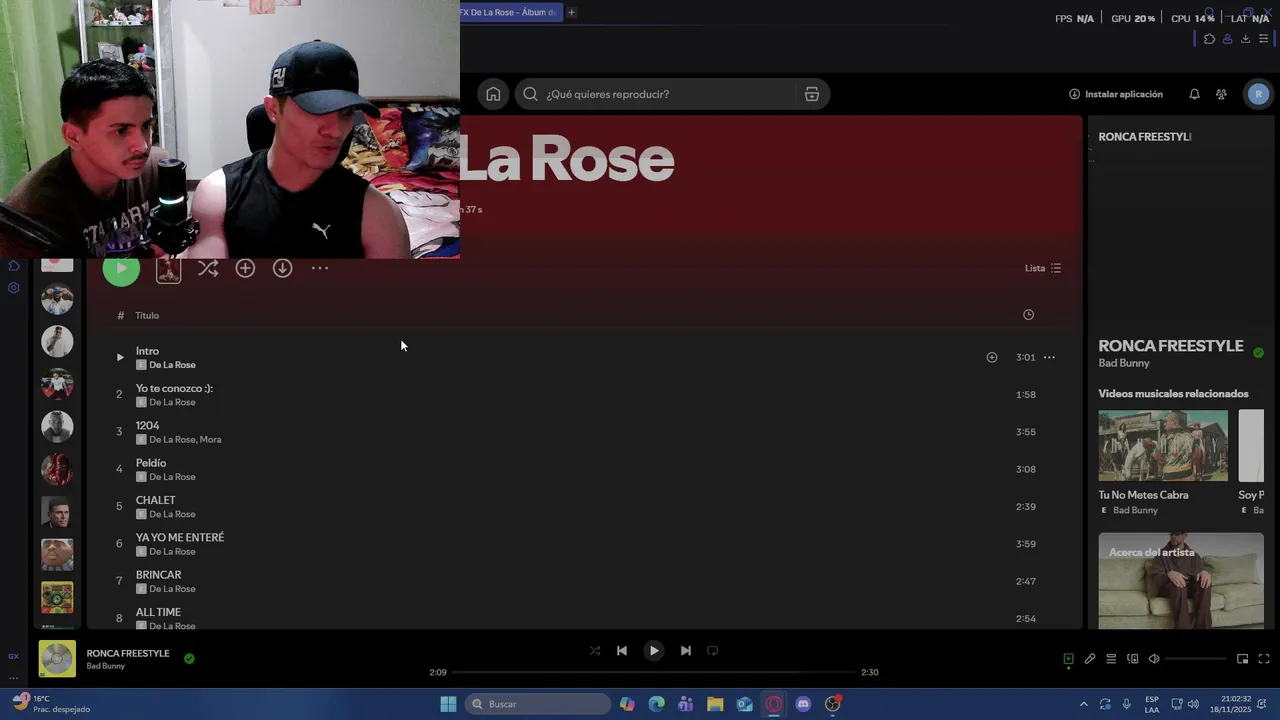
Task: Open browser downloads icon
Action: [x=1245, y=39]
